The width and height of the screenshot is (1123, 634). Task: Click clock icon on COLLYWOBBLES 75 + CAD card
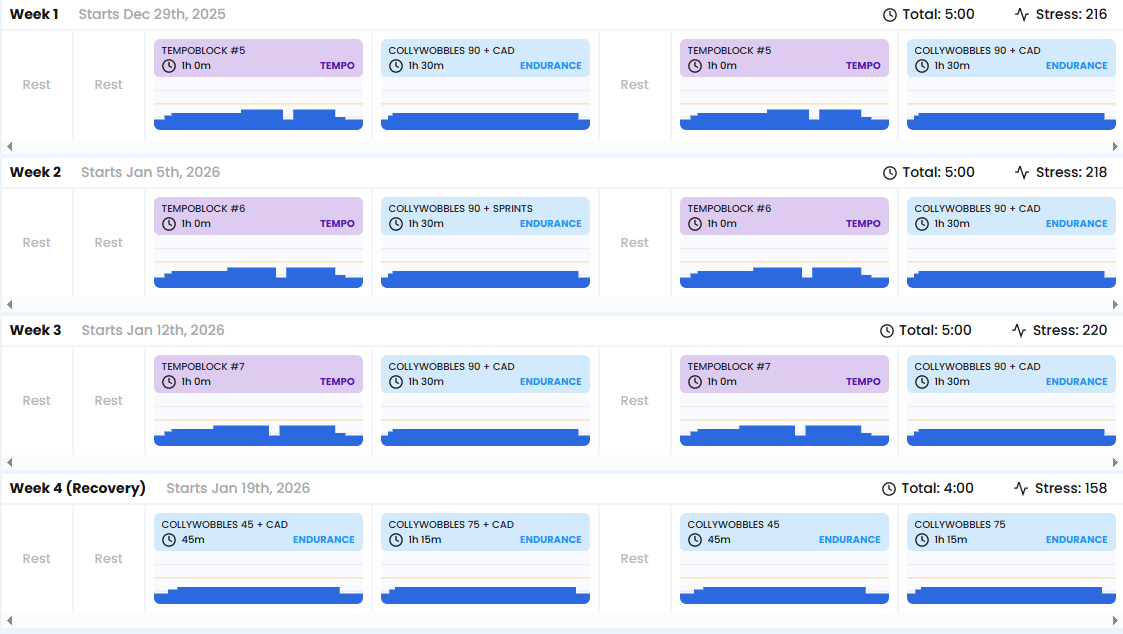[395, 540]
